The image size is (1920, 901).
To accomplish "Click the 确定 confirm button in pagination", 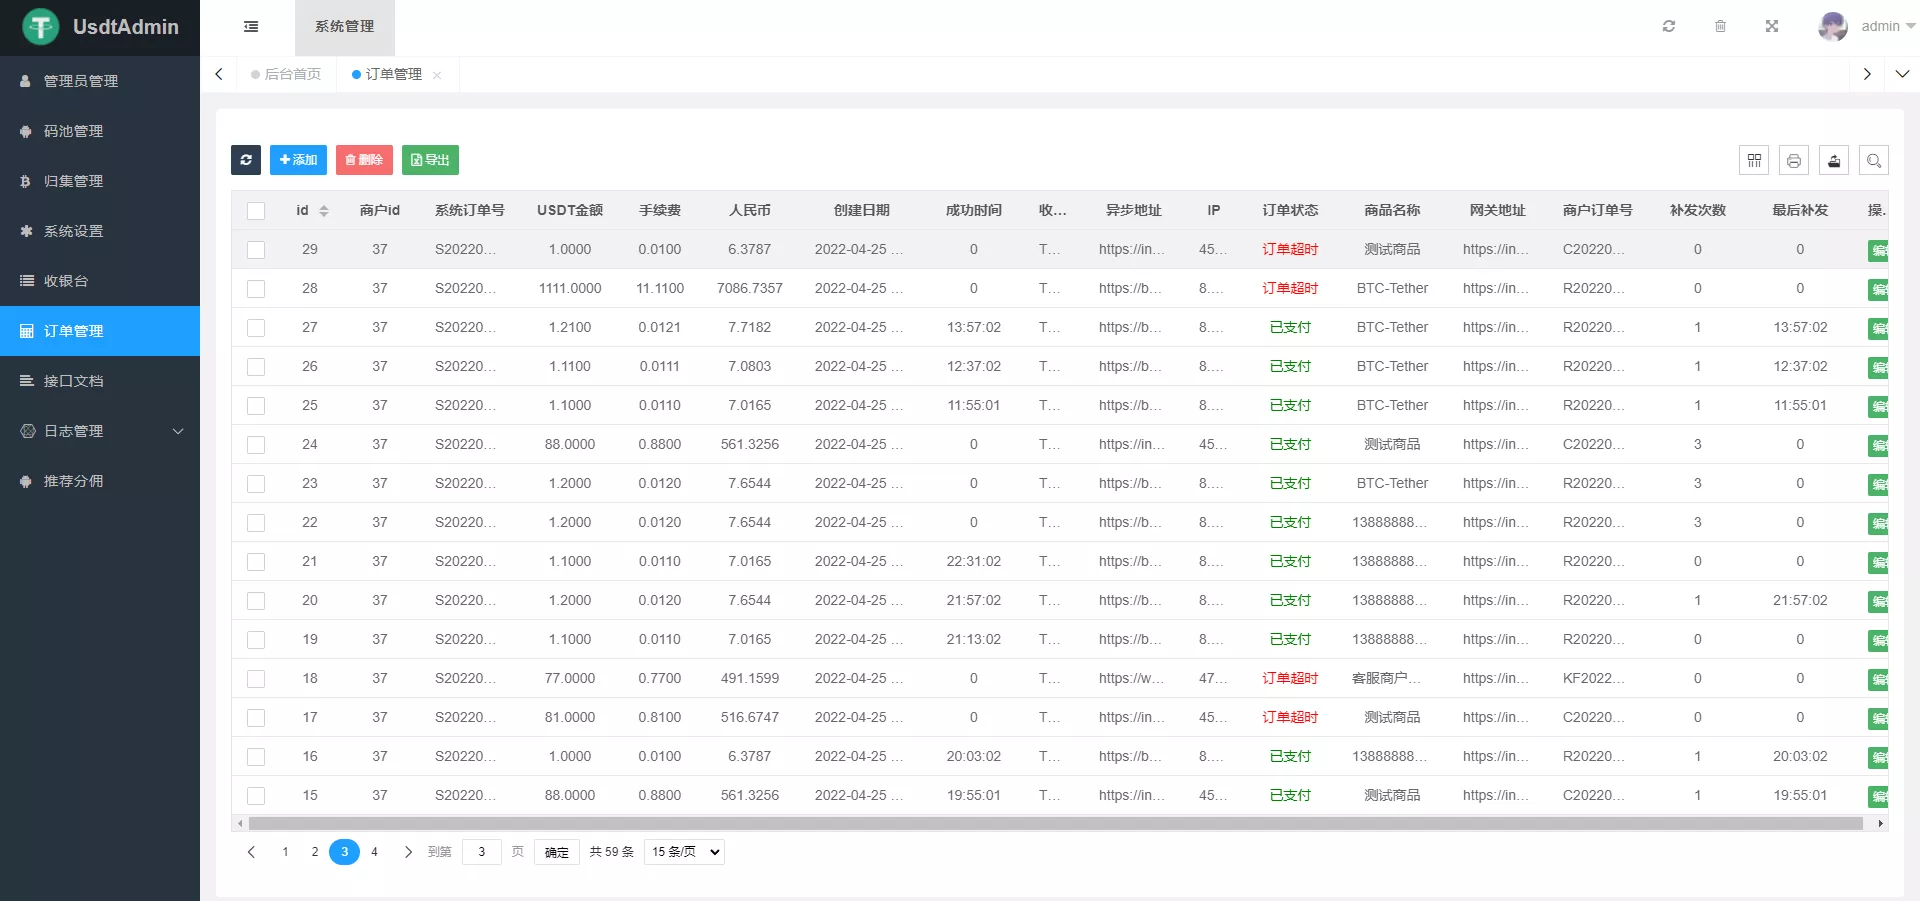I will click(556, 852).
